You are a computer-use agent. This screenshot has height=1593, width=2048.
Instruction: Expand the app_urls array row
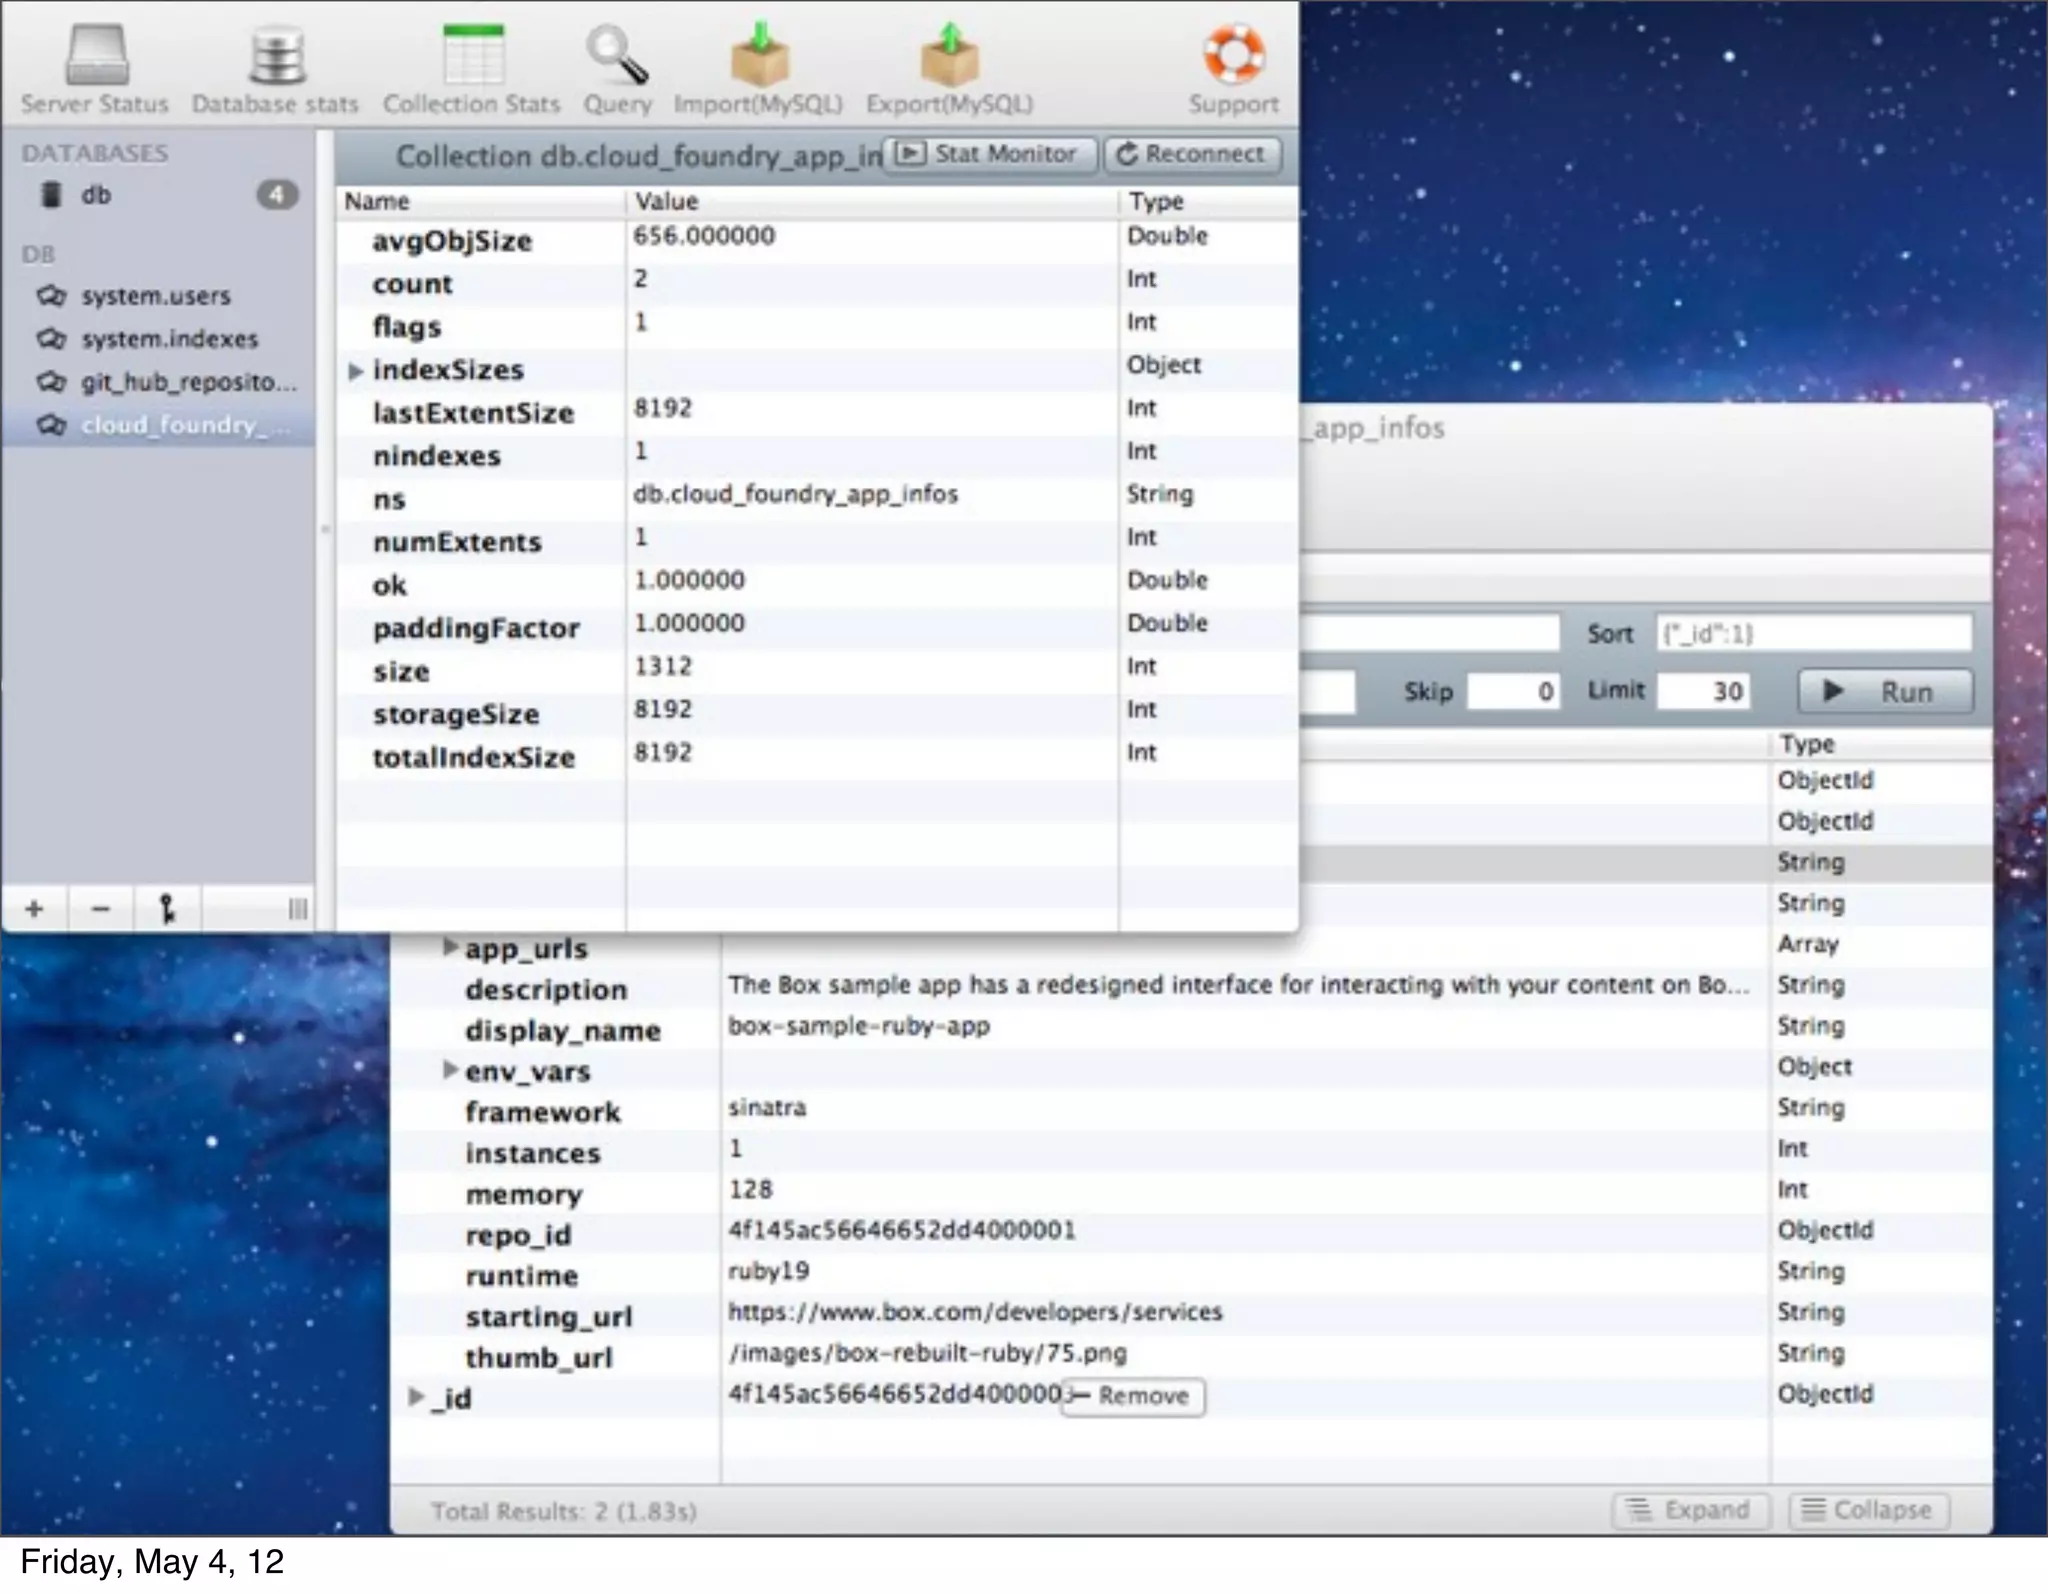pyautogui.click(x=450, y=946)
